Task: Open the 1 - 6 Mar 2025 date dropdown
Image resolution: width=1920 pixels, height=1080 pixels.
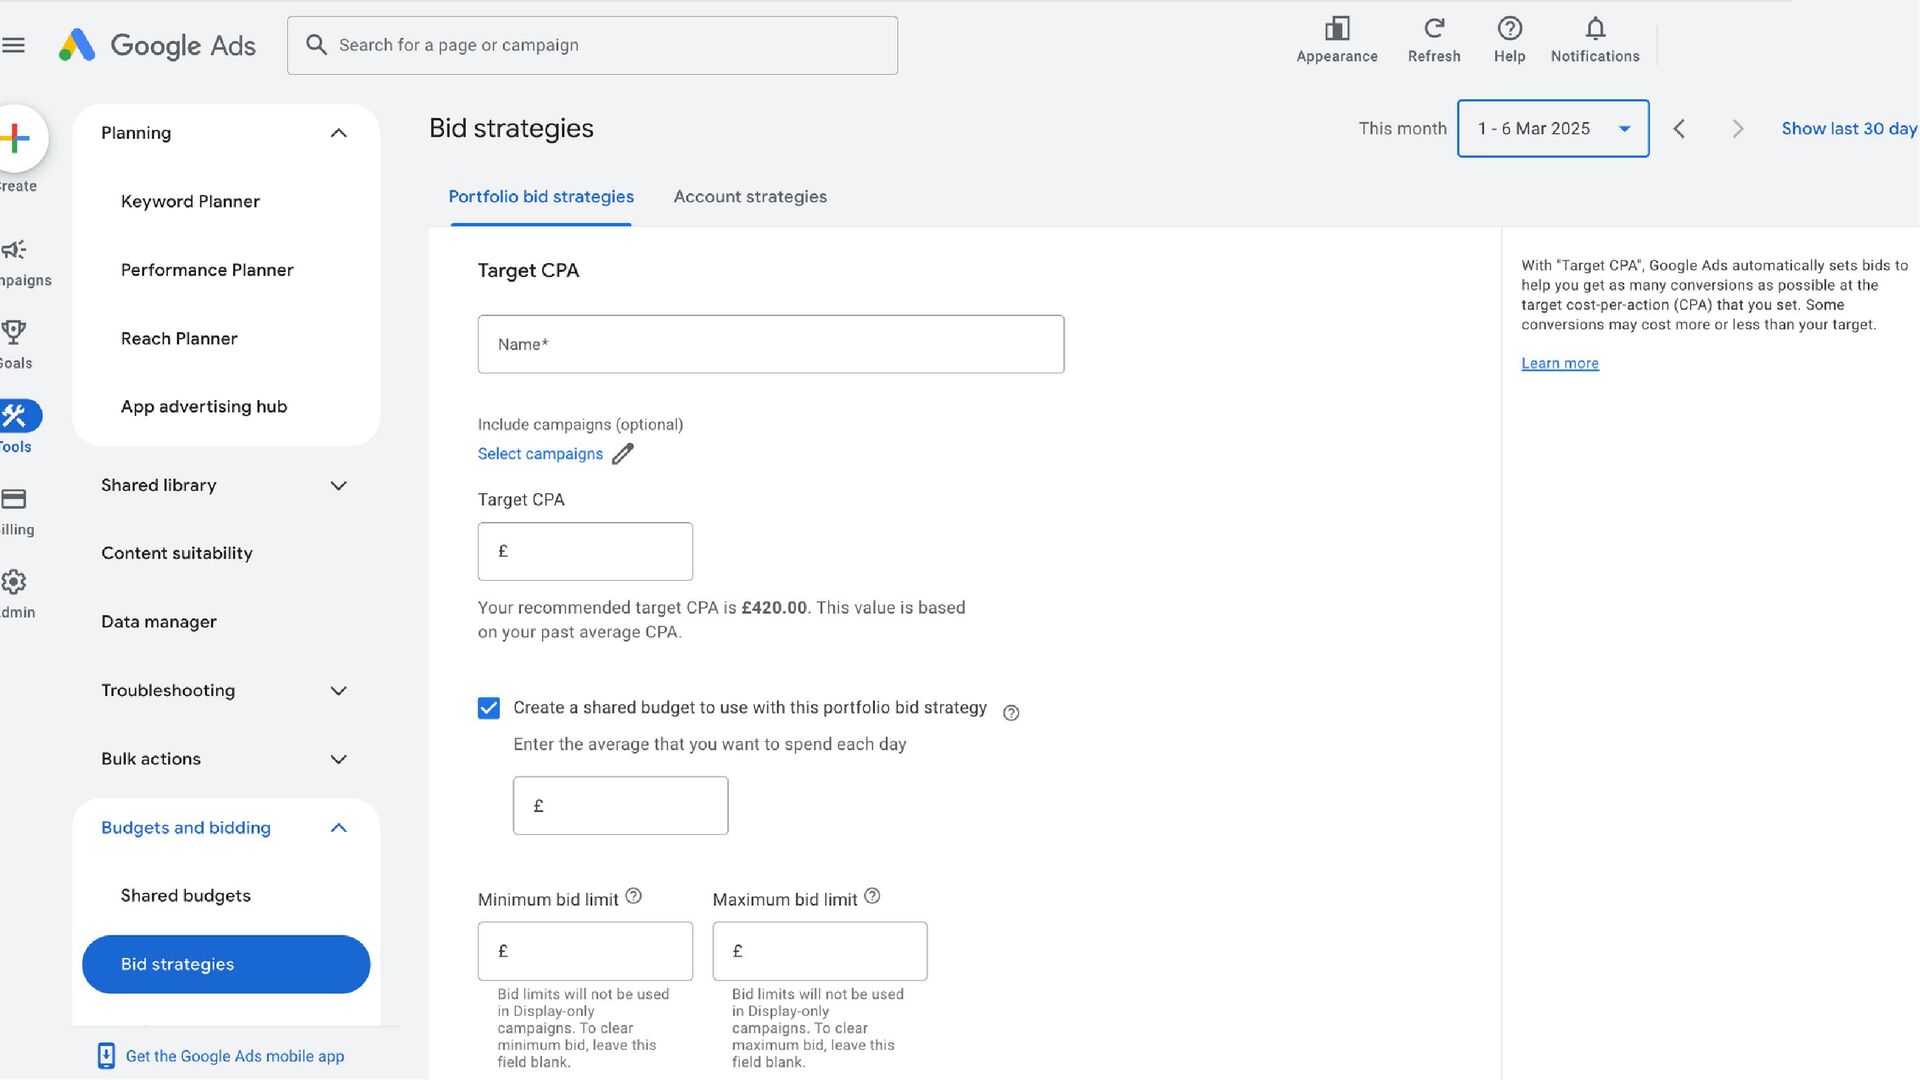Action: (1552, 128)
